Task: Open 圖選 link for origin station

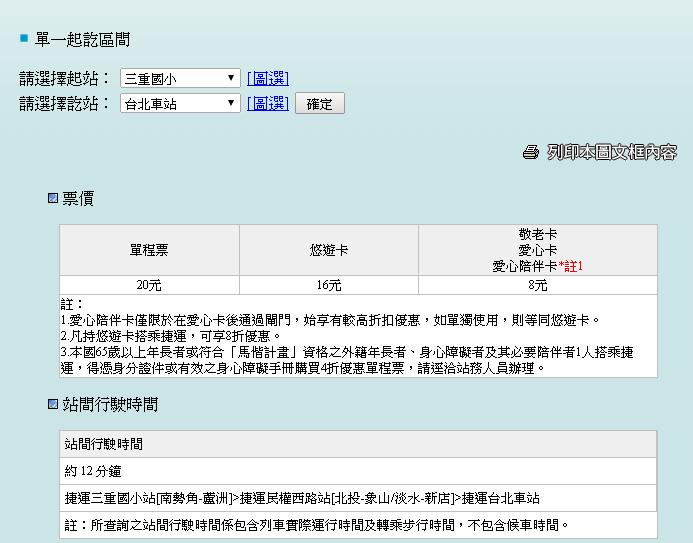Action: 268,79
